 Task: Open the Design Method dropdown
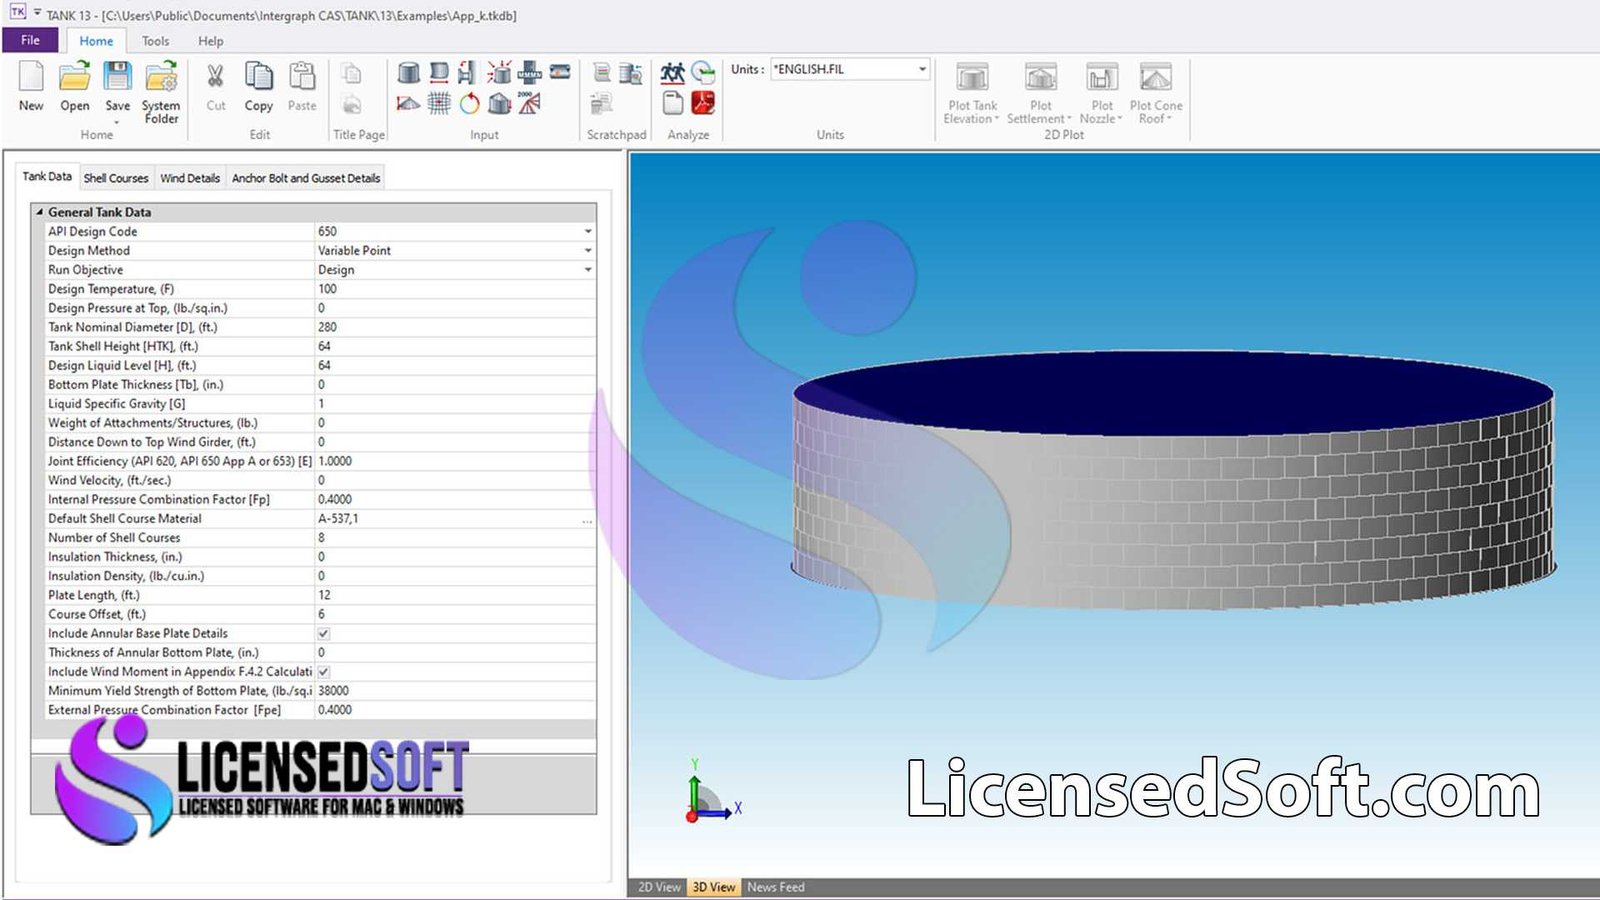click(x=588, y=251)
